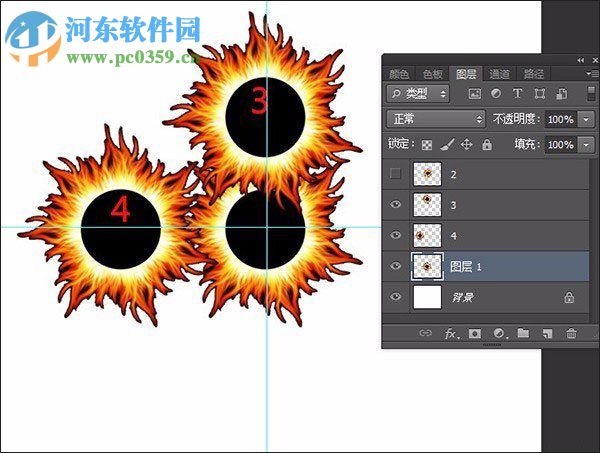
Task: Select the 背景 layer name
Action: click(x=463, y=297)
